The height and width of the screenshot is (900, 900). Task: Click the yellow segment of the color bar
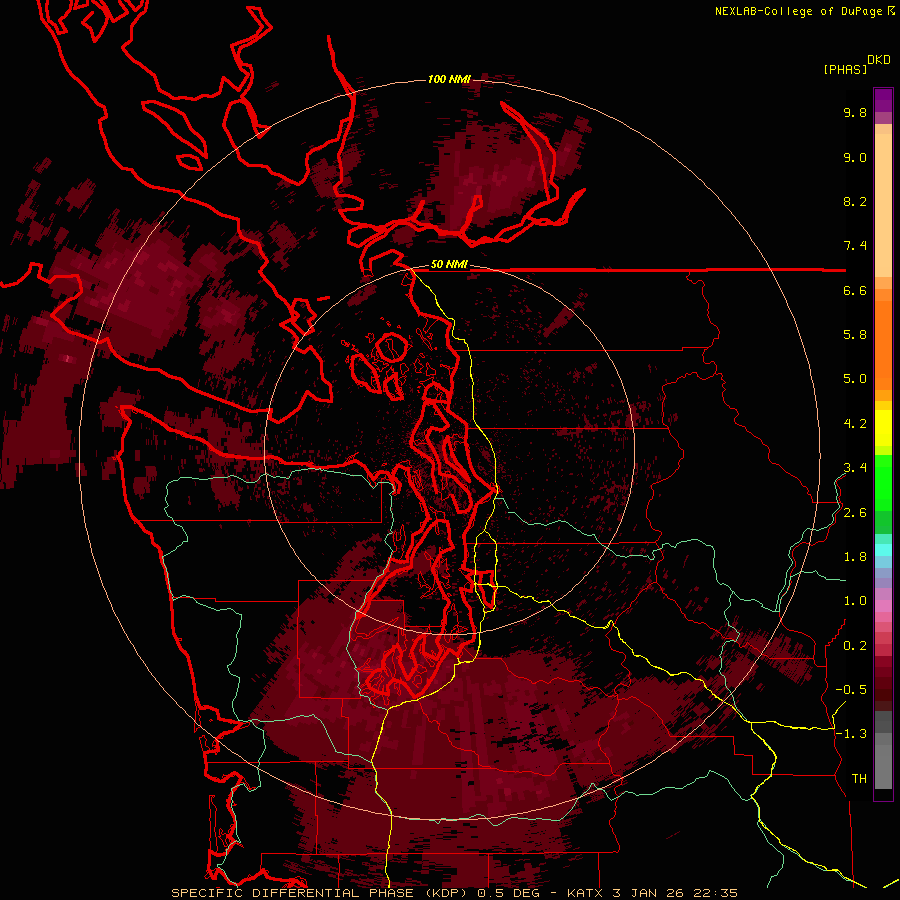coord(883,428)
